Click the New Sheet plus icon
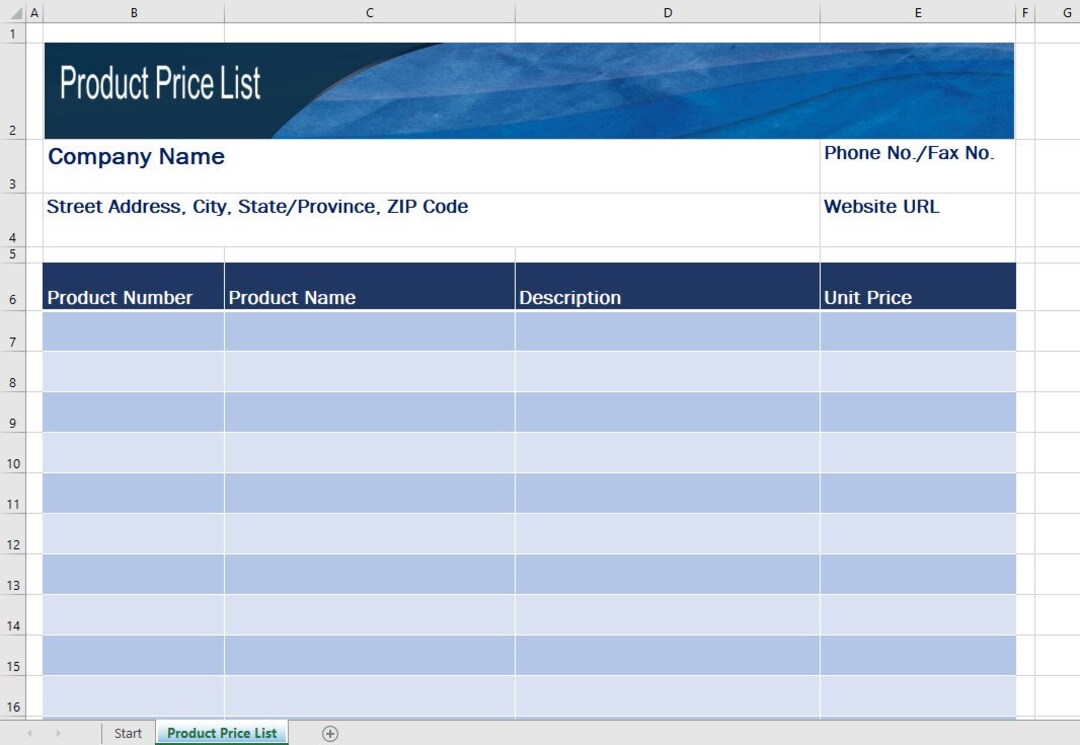The image size is (1080, 745). 330,733
